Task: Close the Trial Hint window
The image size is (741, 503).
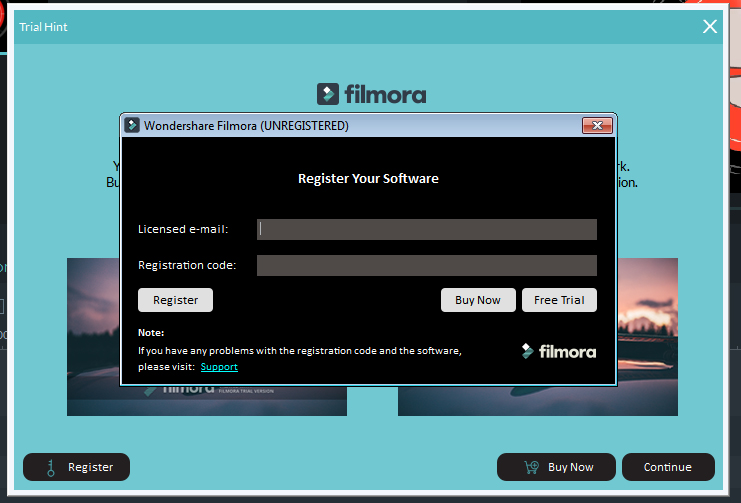Action: coord(709,26)
